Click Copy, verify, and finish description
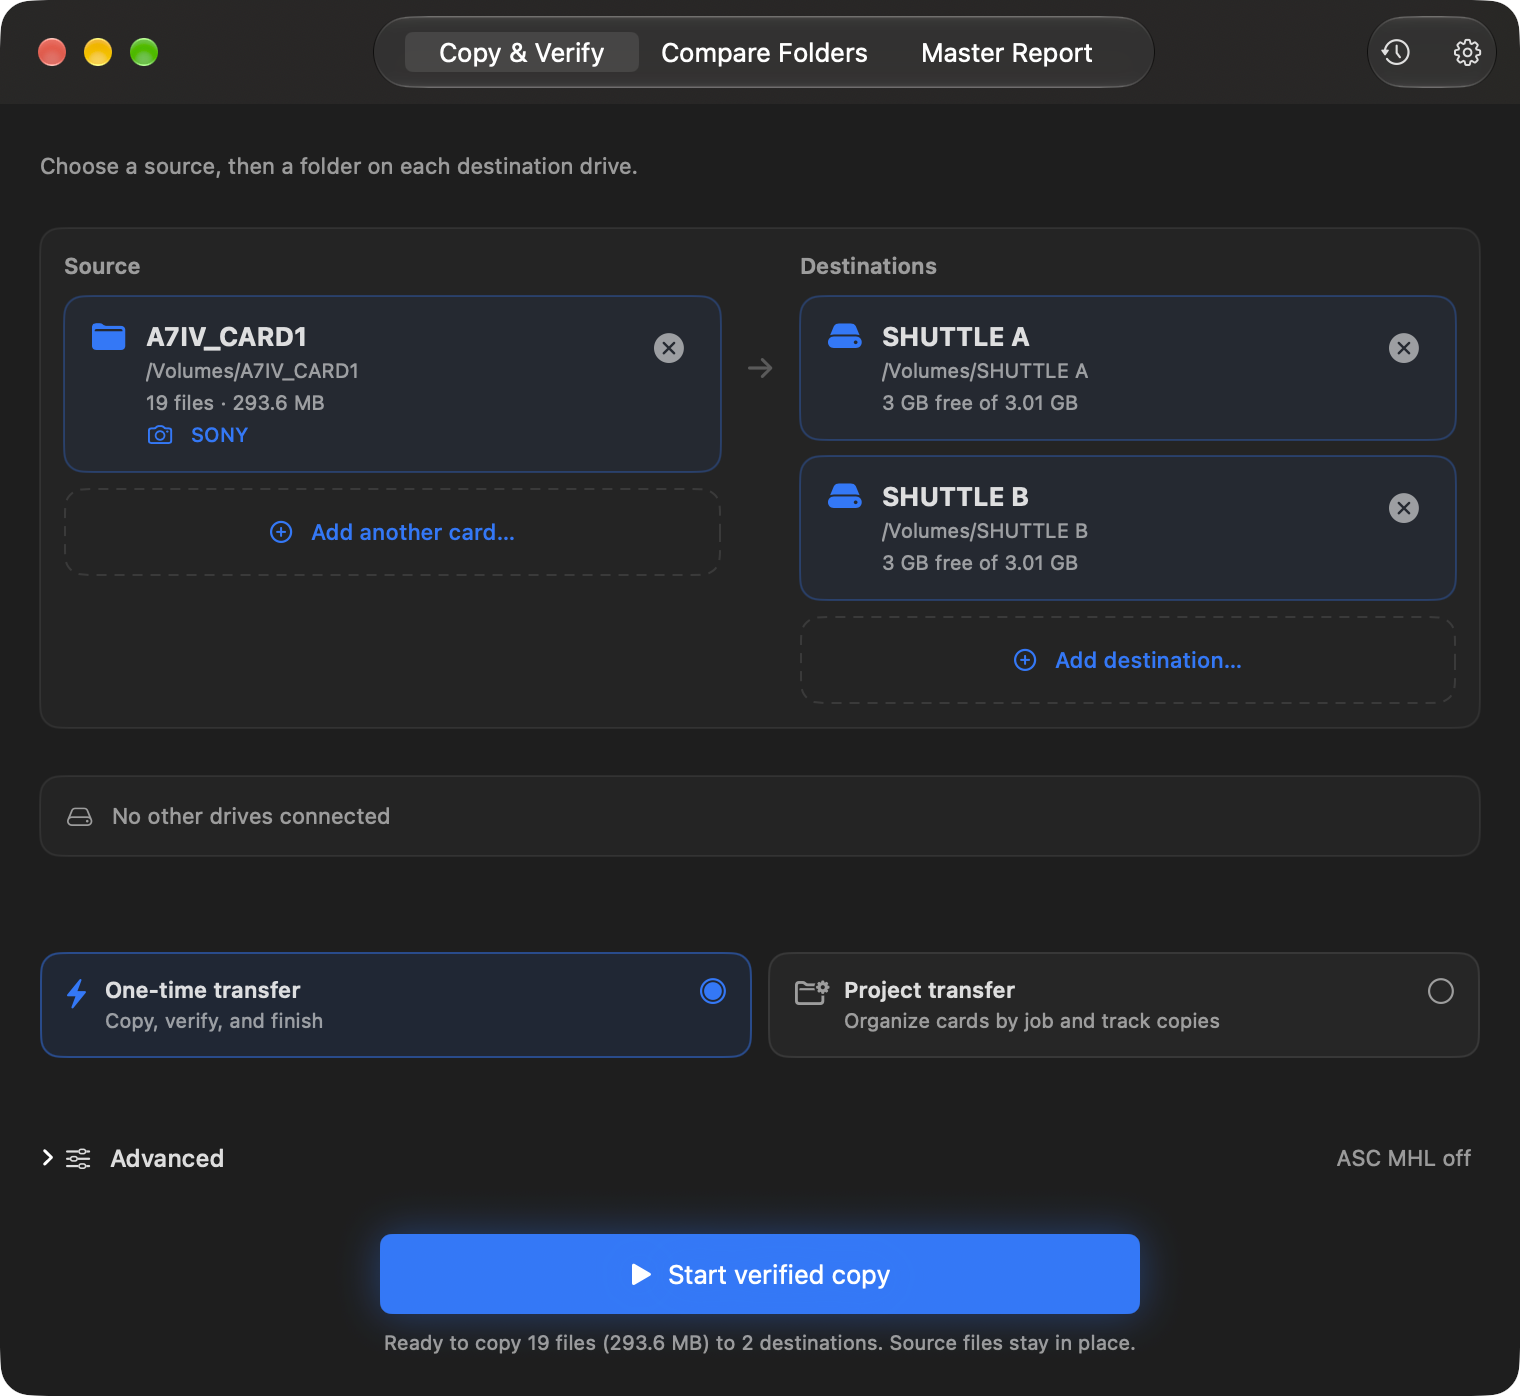 click(214, 1021)
